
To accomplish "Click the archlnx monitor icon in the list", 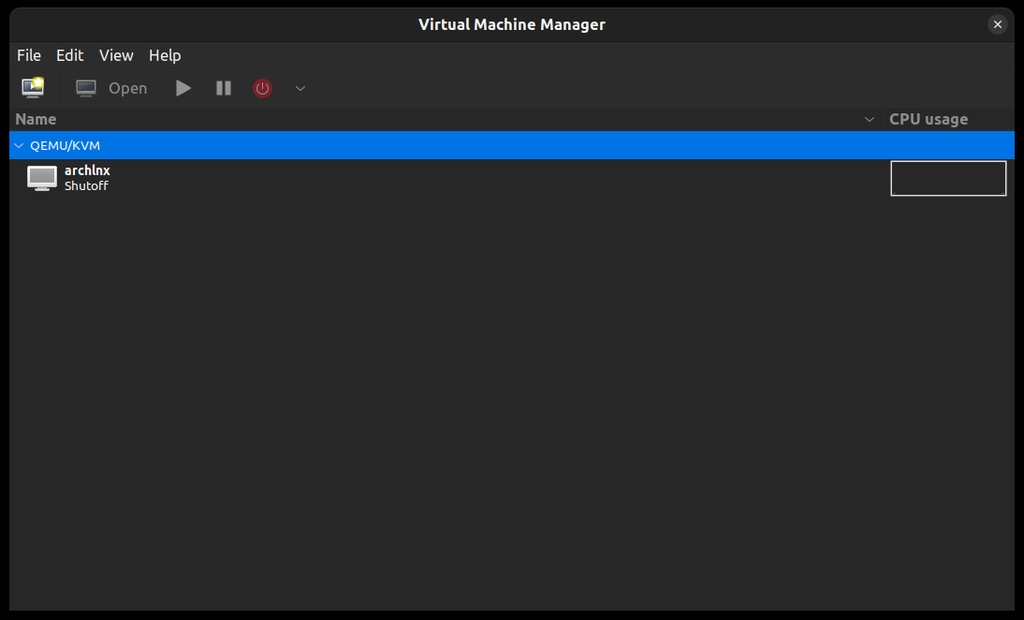I will (42, 178).
